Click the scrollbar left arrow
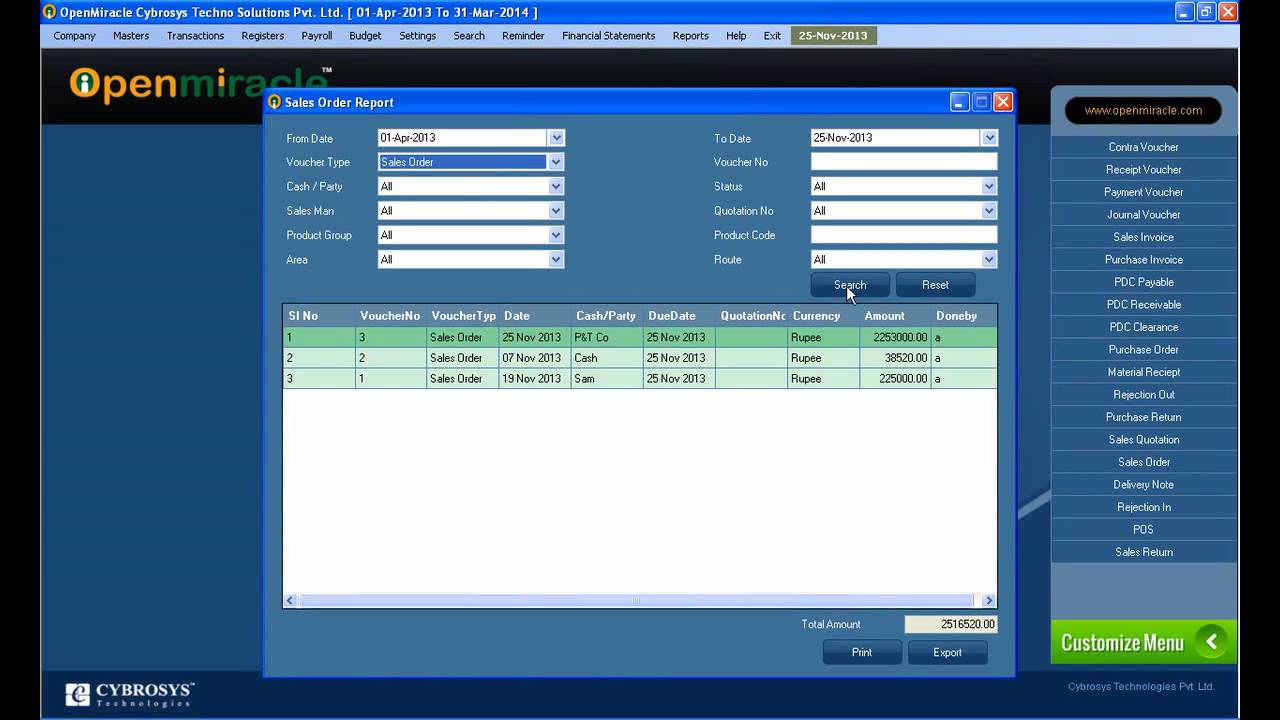Screen dimensions: 1280x720 [291, 601]
